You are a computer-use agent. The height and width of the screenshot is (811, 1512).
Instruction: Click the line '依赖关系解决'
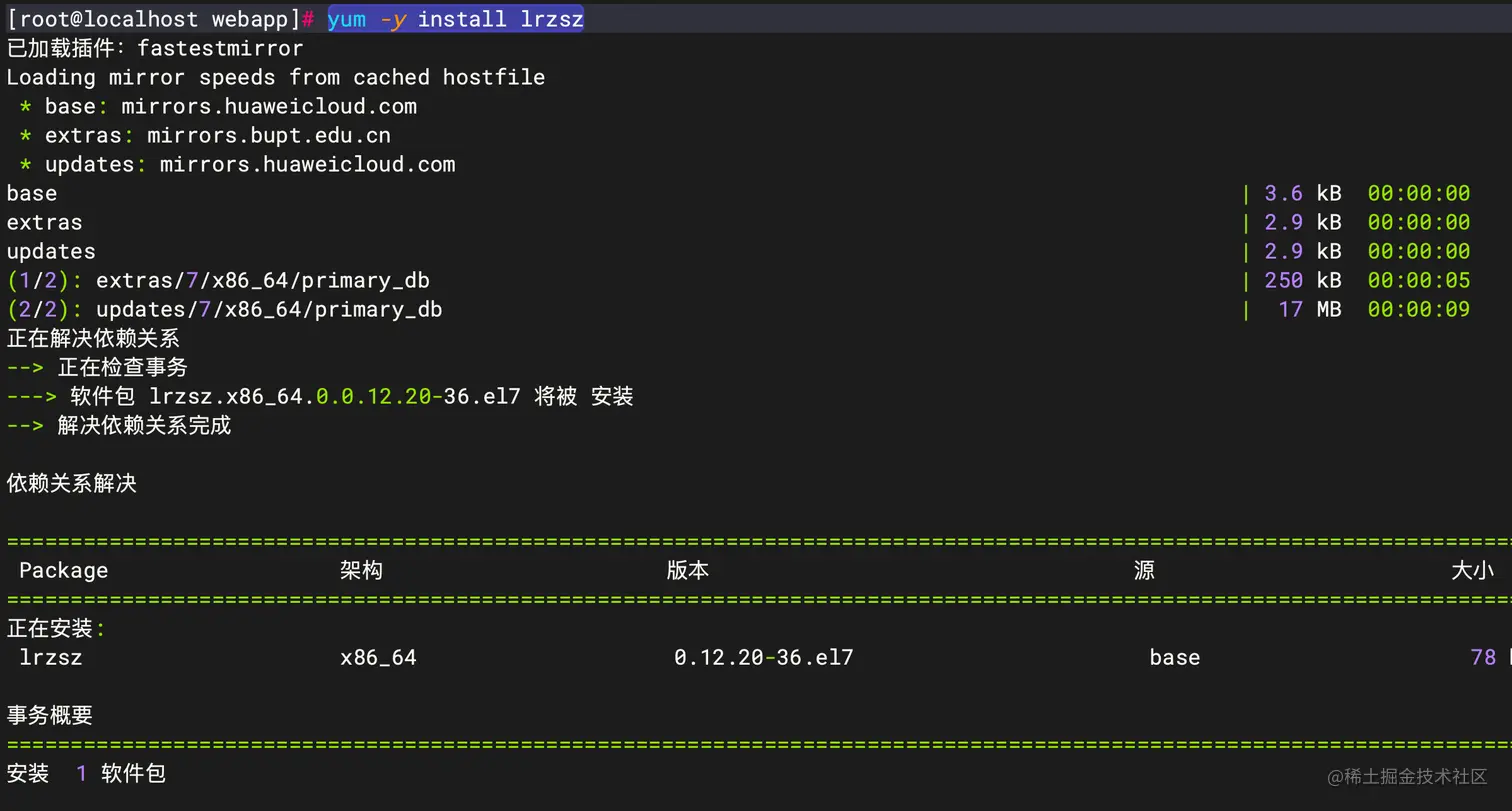coord(71,483)
